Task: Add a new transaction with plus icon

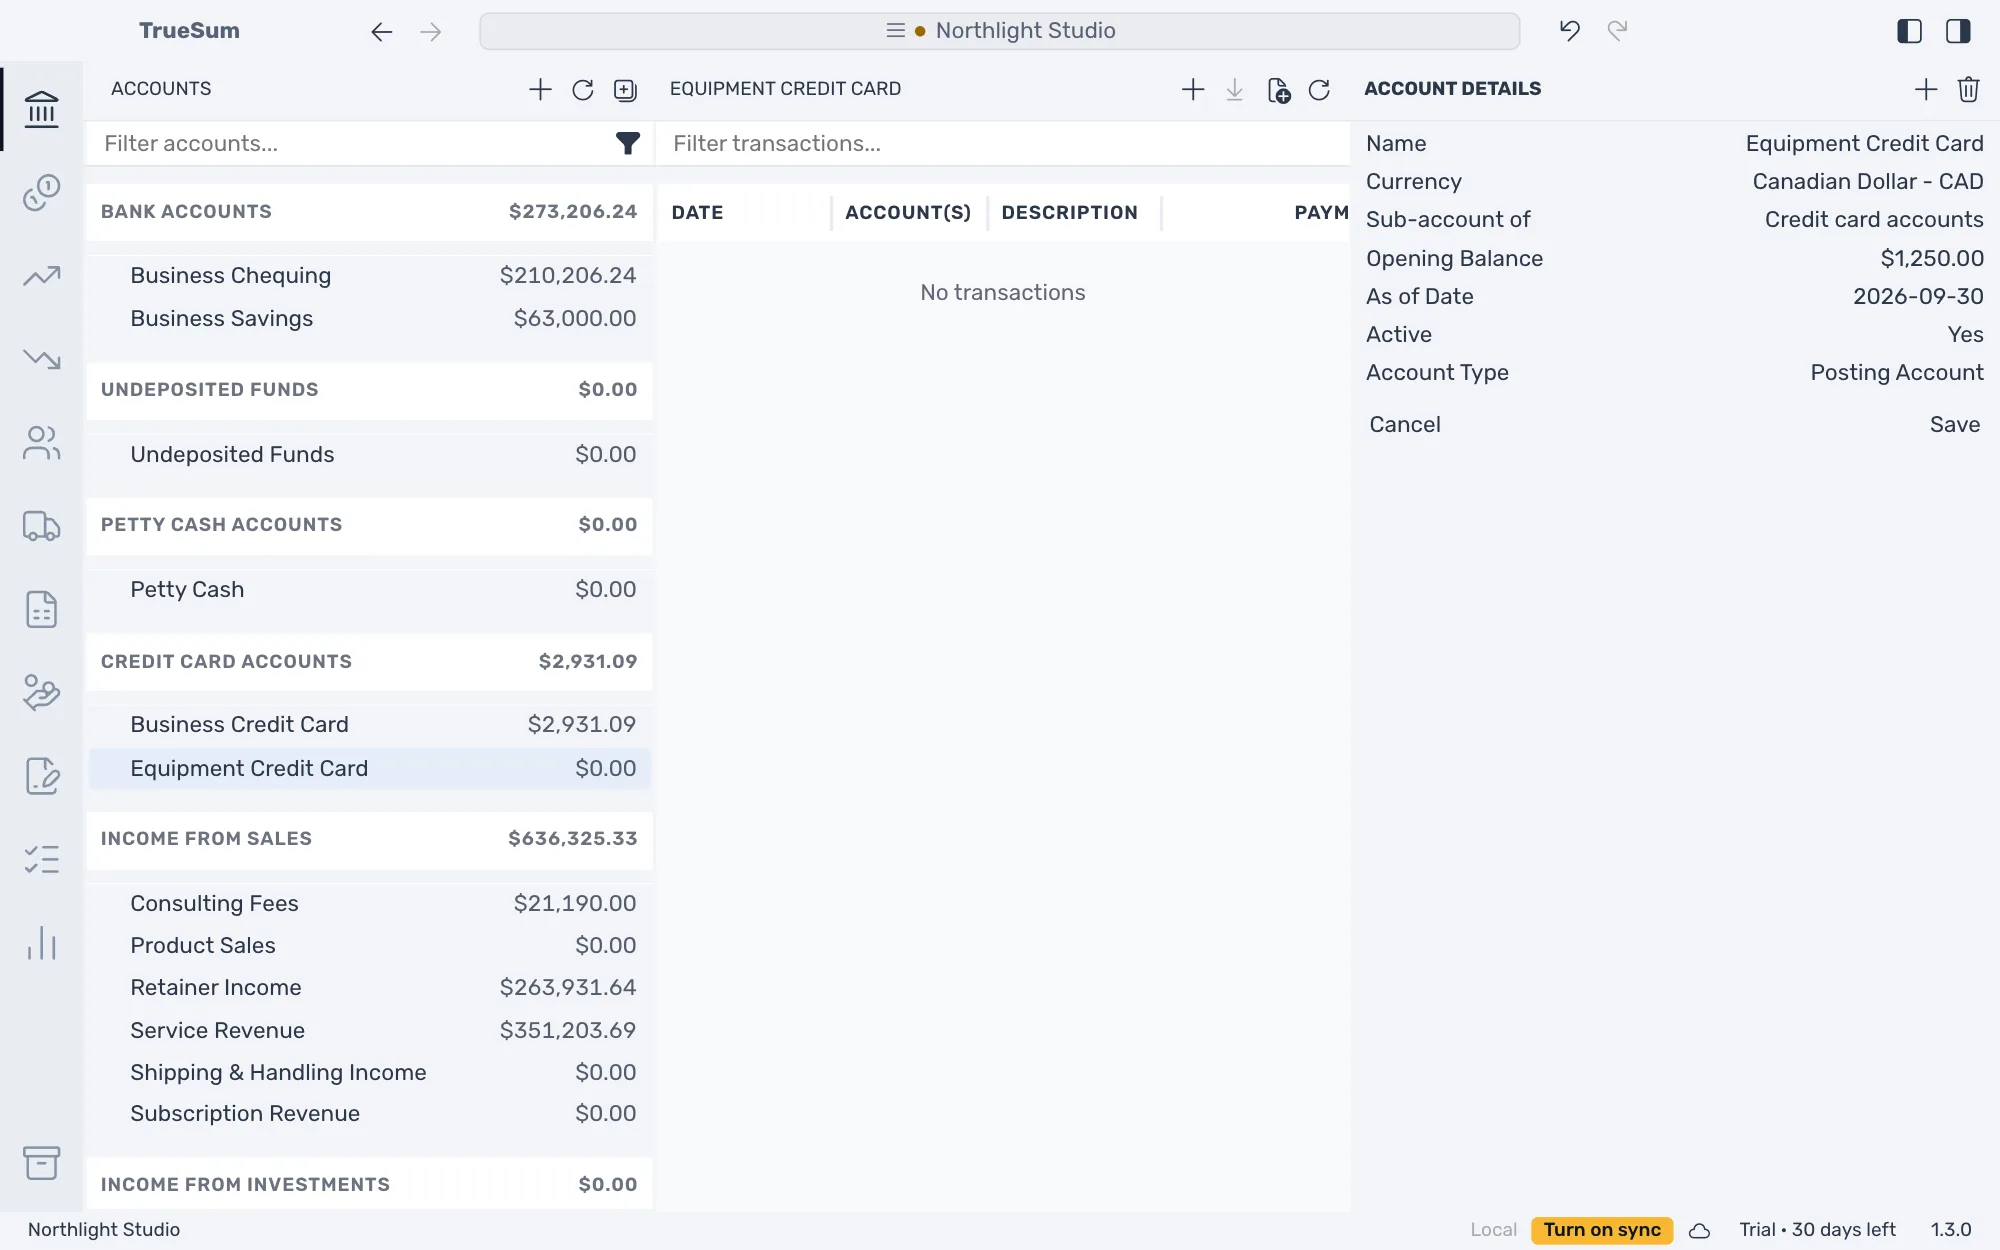Action: coord(1193,89)
